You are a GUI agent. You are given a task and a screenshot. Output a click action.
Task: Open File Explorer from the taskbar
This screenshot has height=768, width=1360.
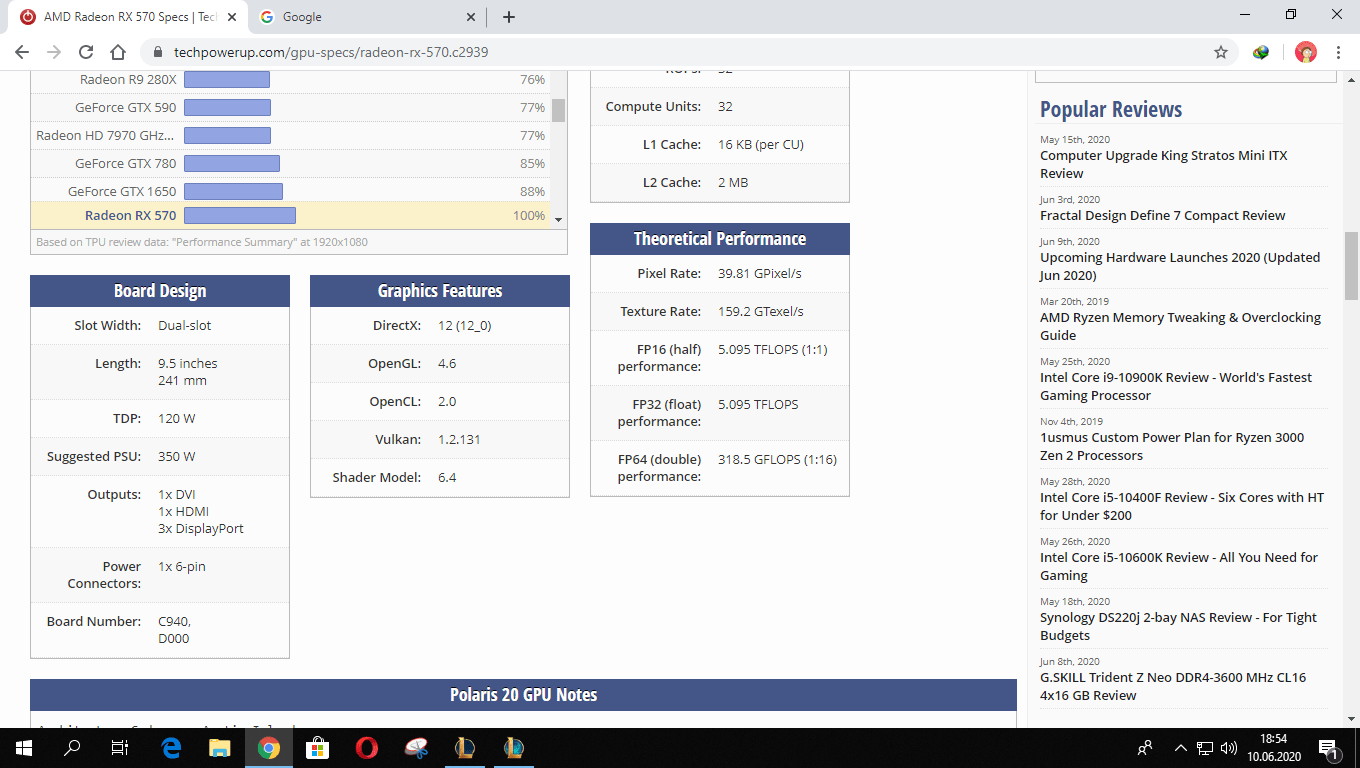pyautogui.click(x=220, y=748)
